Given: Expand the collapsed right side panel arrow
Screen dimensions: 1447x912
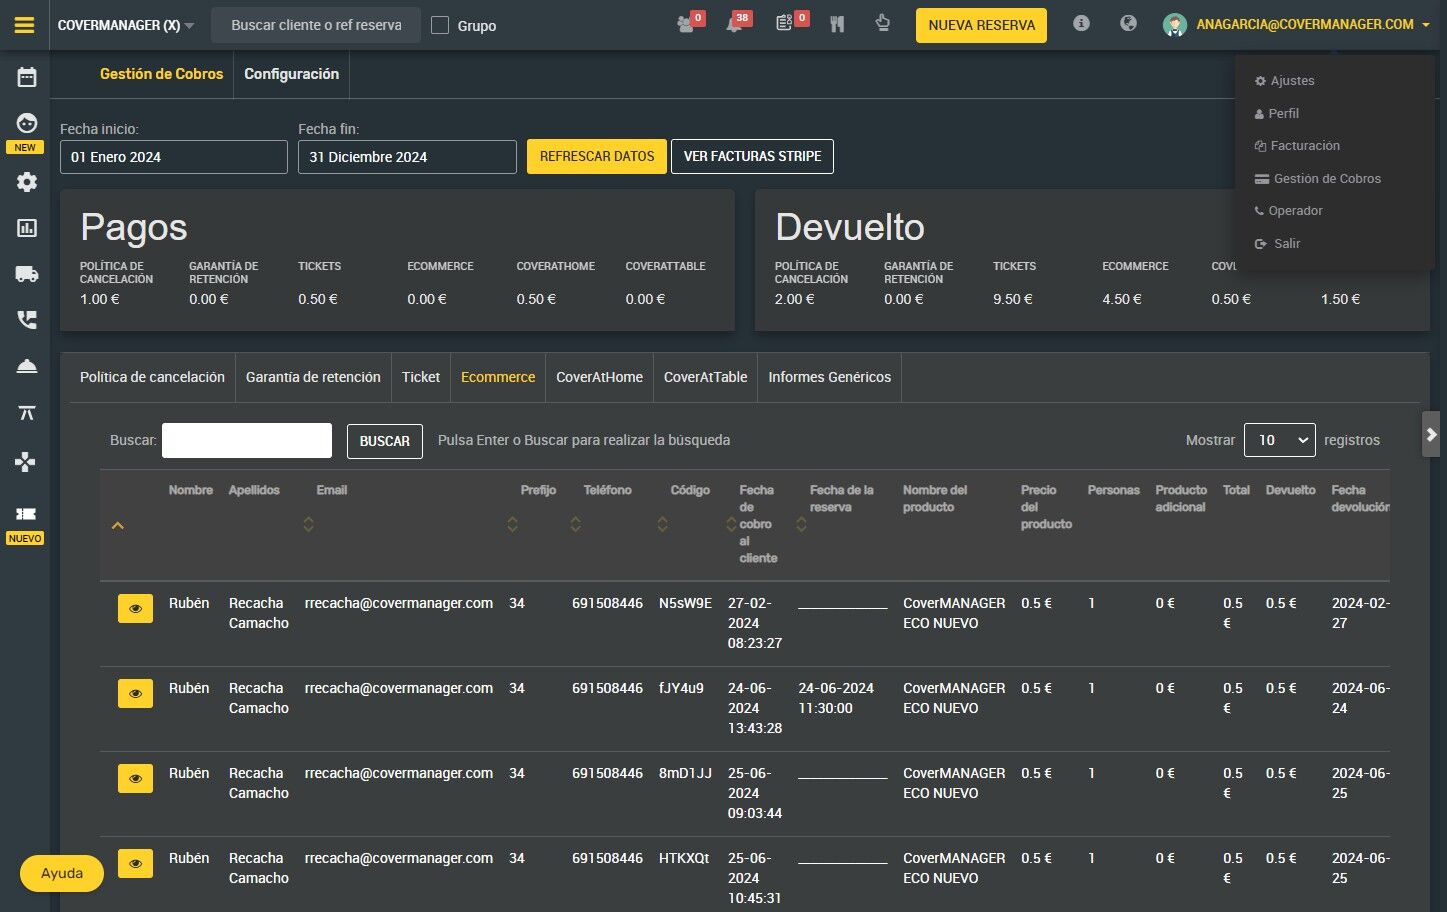Looking at the screenshot, I should click(x=1431, y=434).
